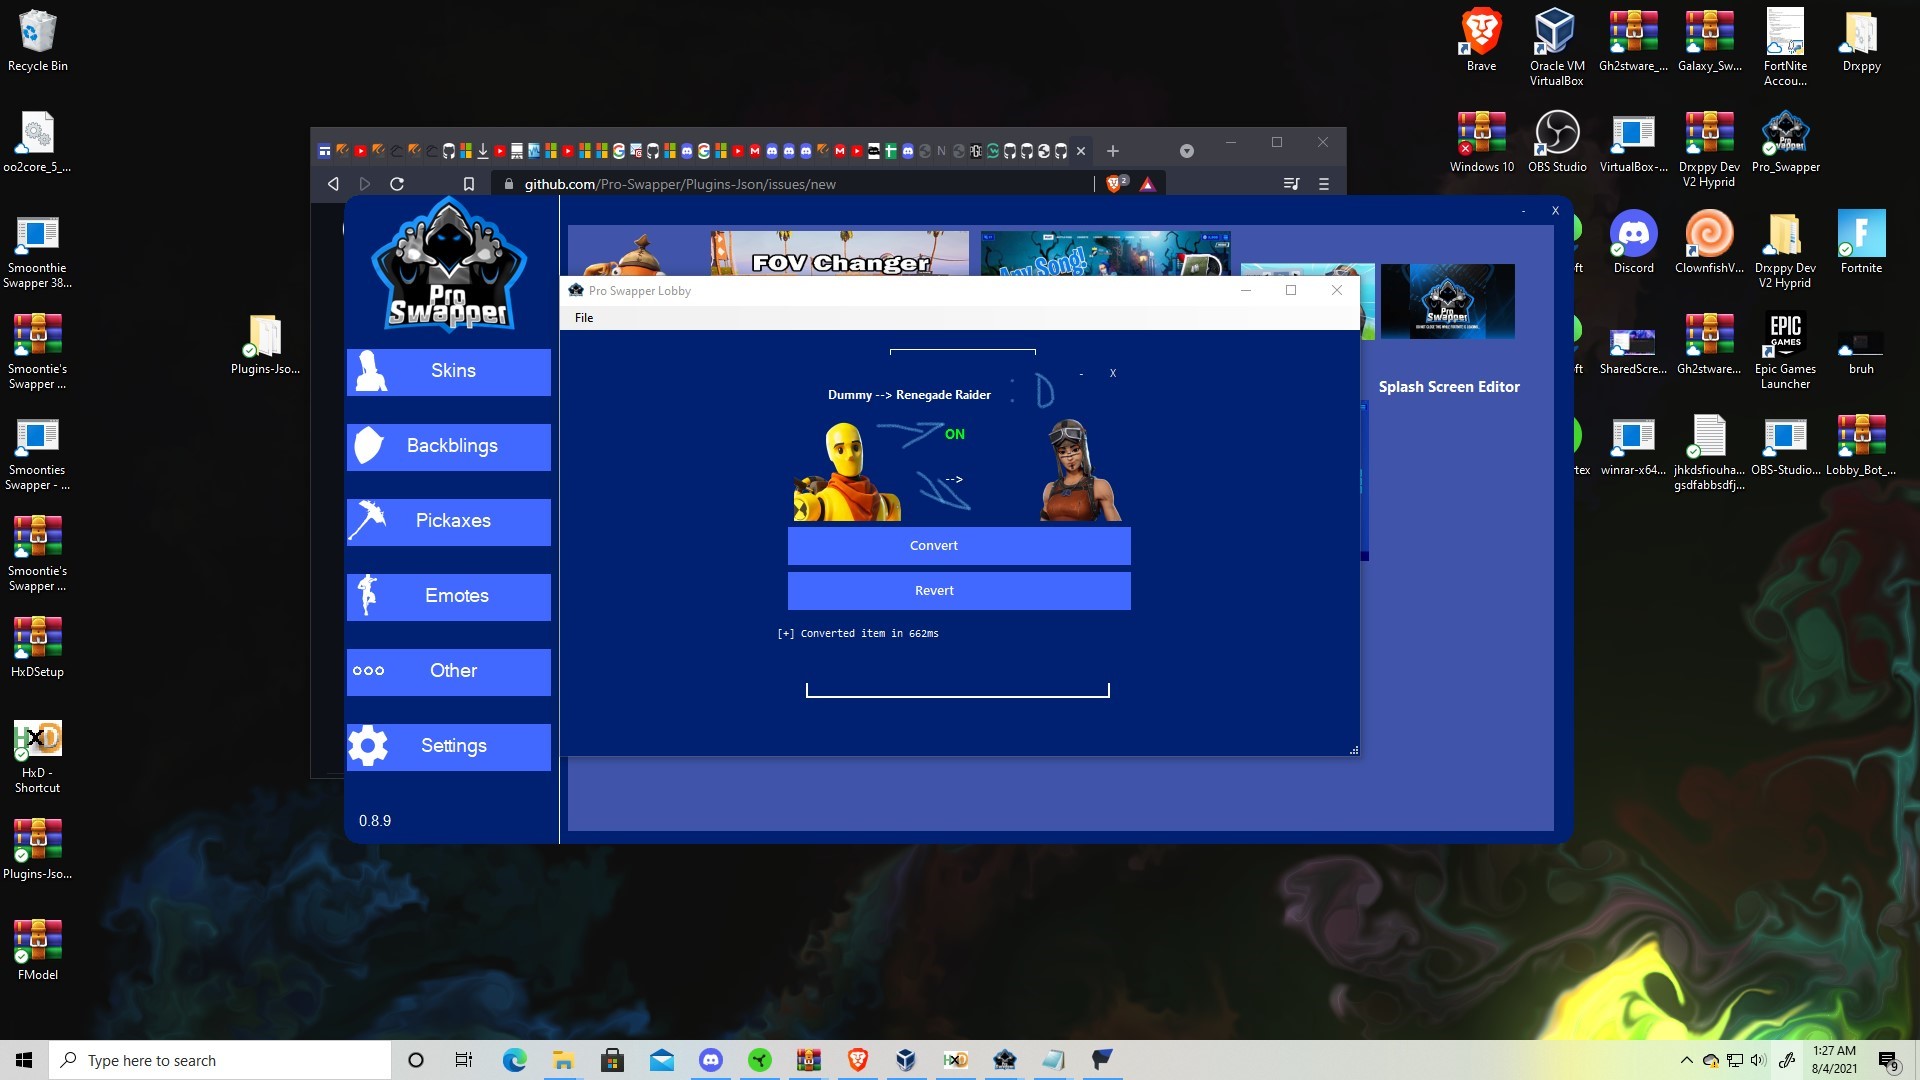The width and height of the screenshot is (1920, 1080).
Task: Show hidden system tray icons
Action: click(x=1686, y=1060)
